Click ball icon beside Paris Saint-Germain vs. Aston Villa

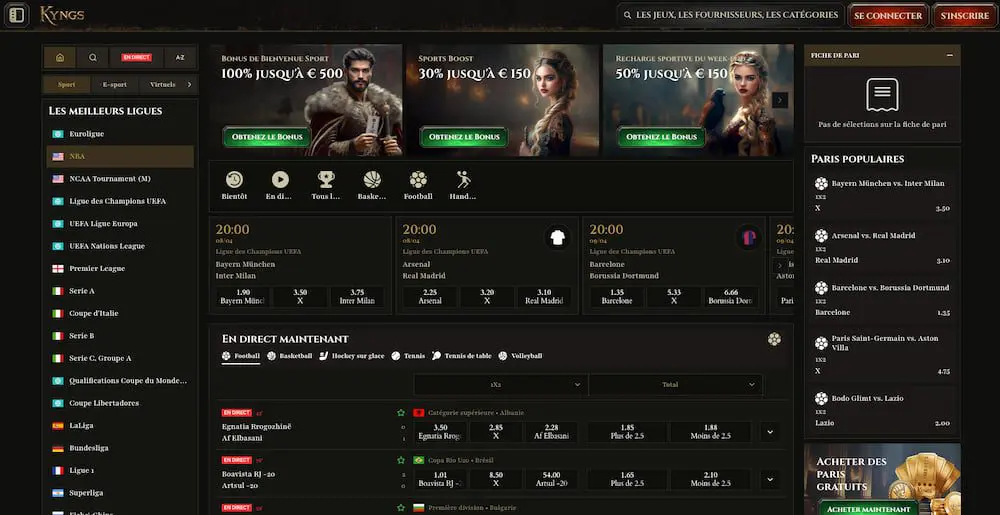tap(821, 344)
